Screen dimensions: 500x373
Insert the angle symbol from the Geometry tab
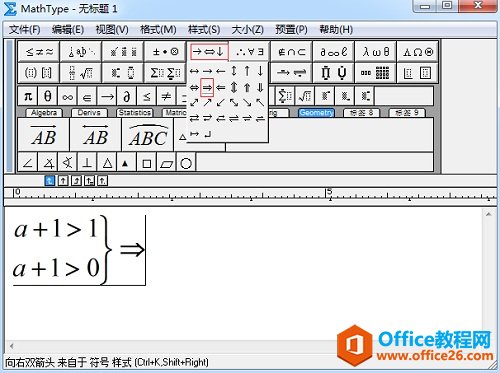tap(28, 163)
